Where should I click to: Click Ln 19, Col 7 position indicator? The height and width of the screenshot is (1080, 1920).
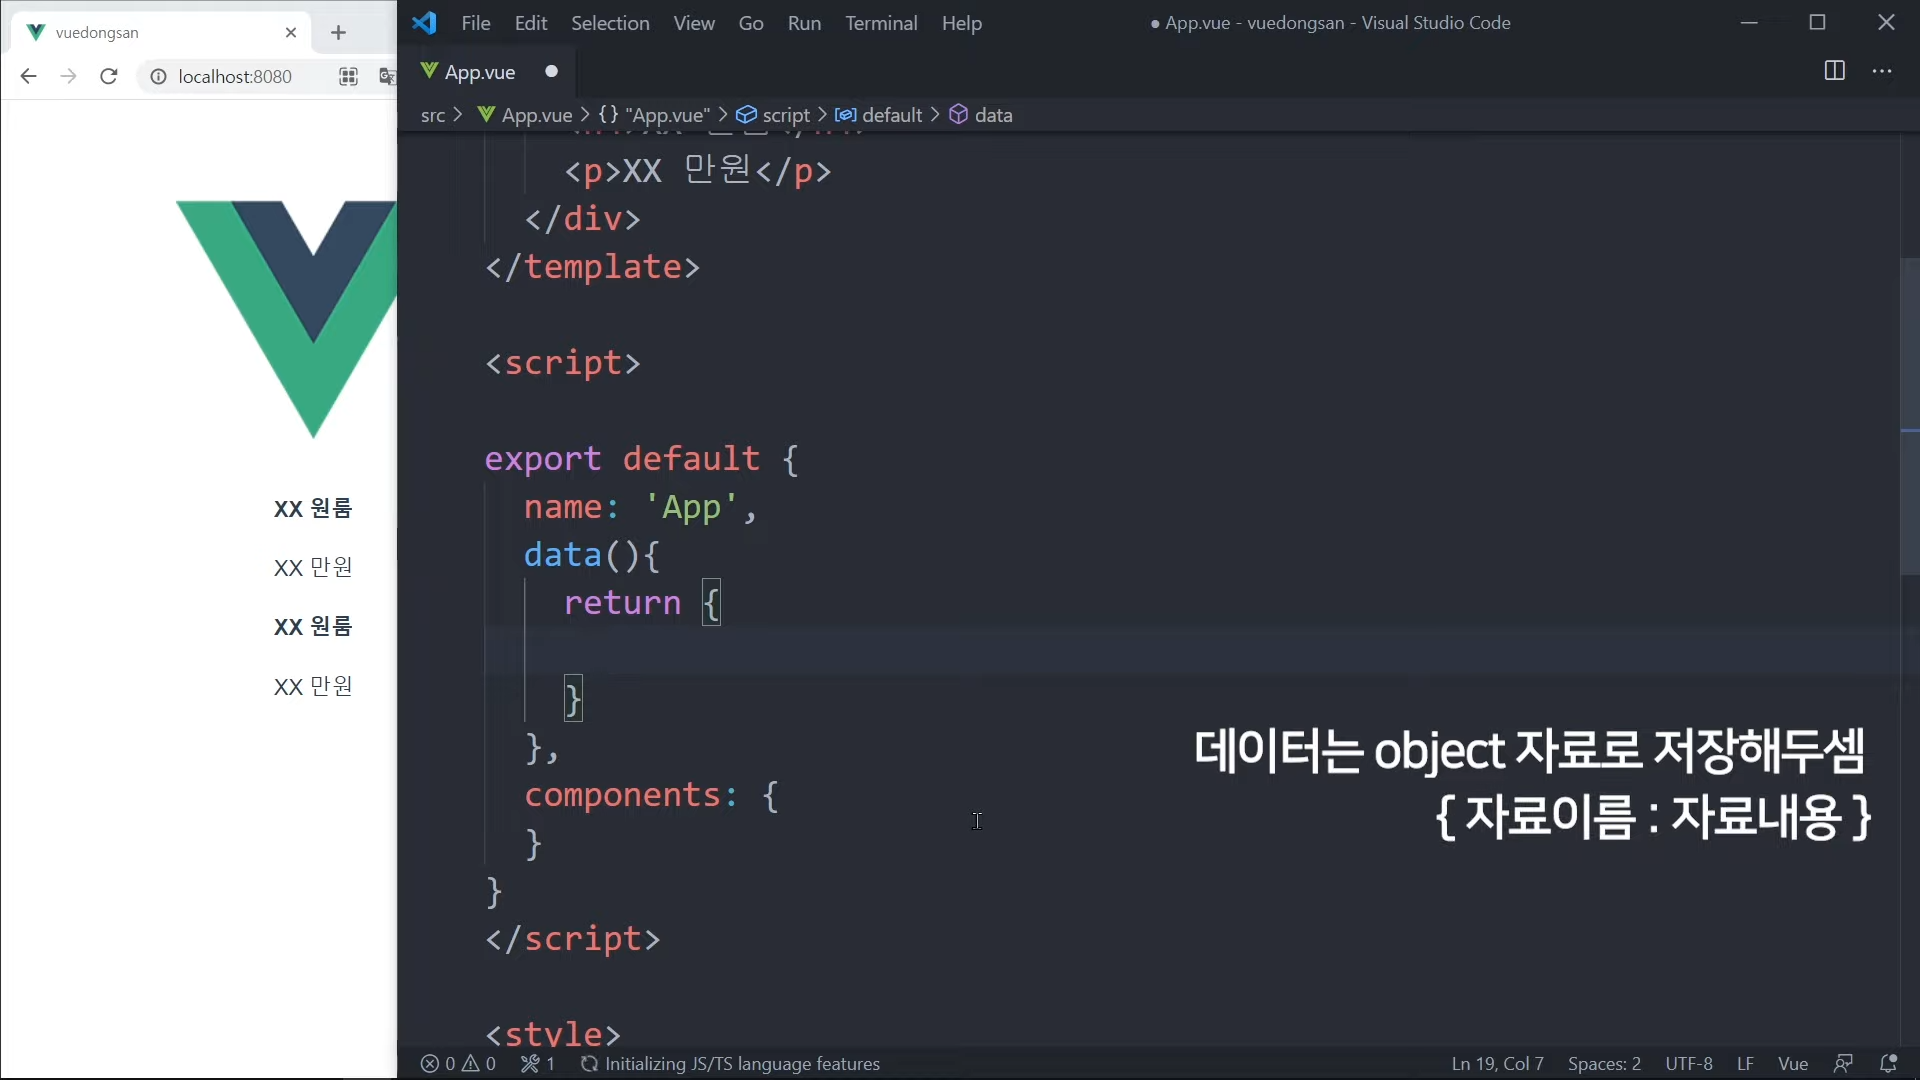coord(1497,1063)
